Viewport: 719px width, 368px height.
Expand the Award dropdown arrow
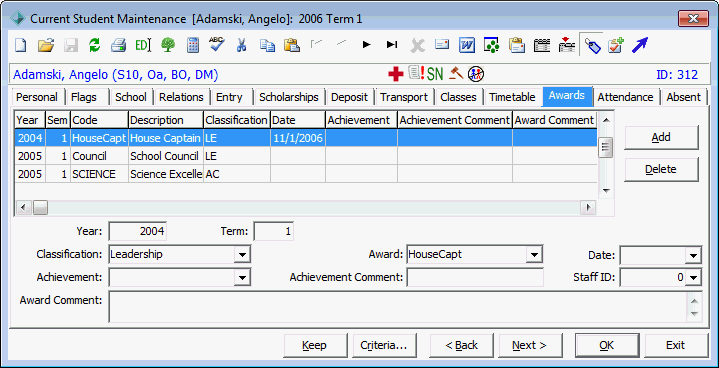pyautogui.click(x=534, y=254)
